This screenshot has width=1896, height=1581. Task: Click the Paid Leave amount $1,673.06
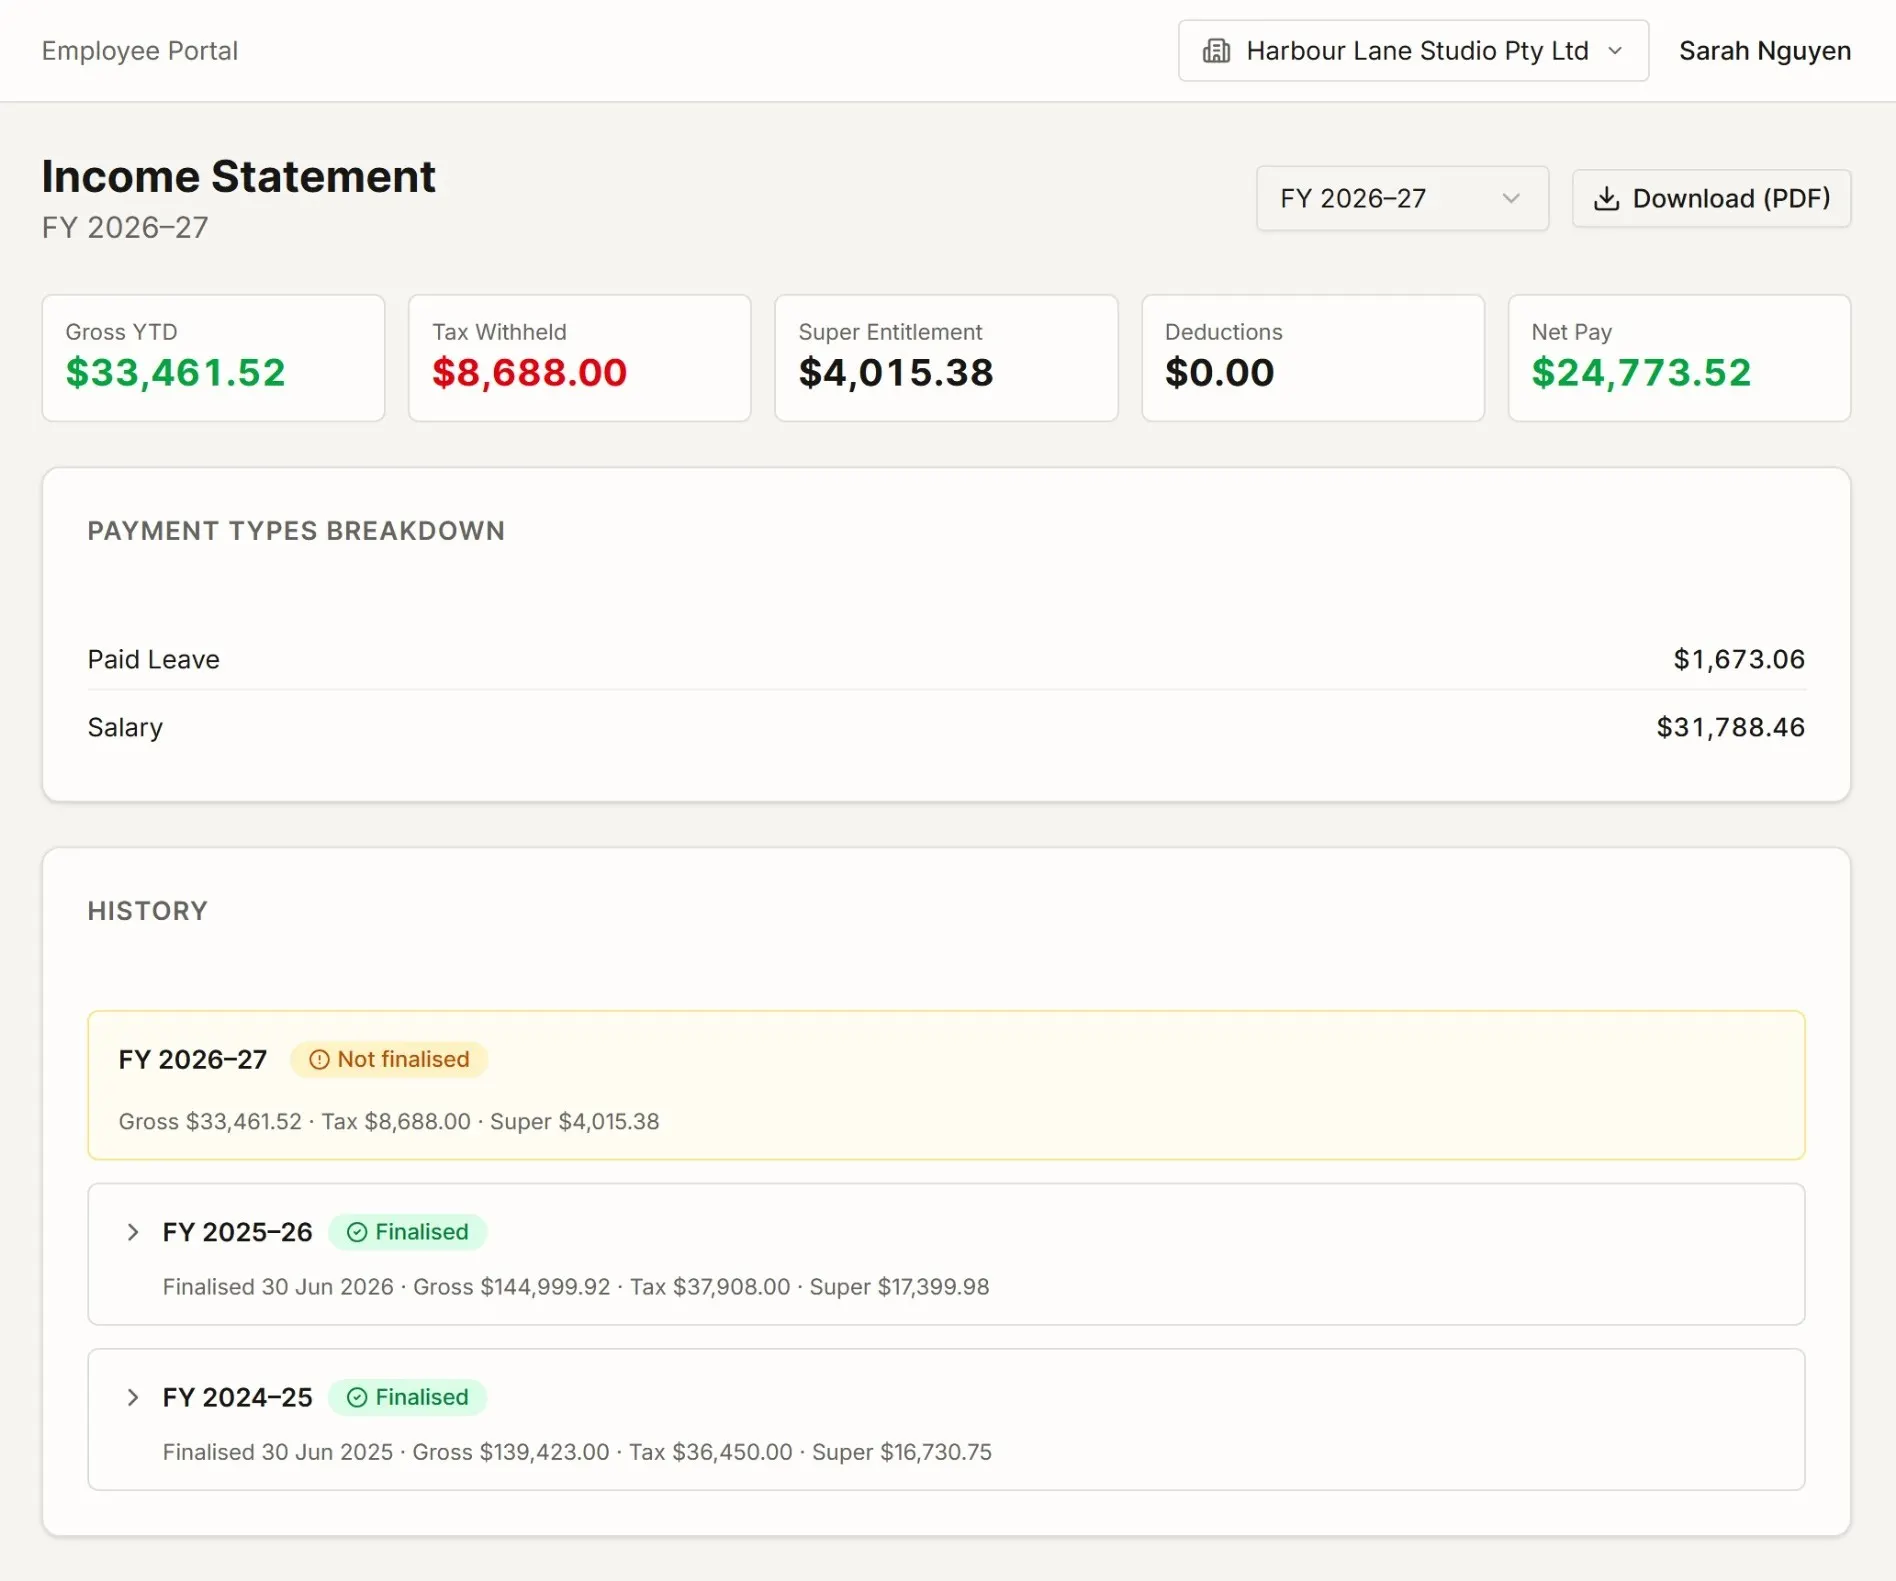click(x=1740, y=659)
